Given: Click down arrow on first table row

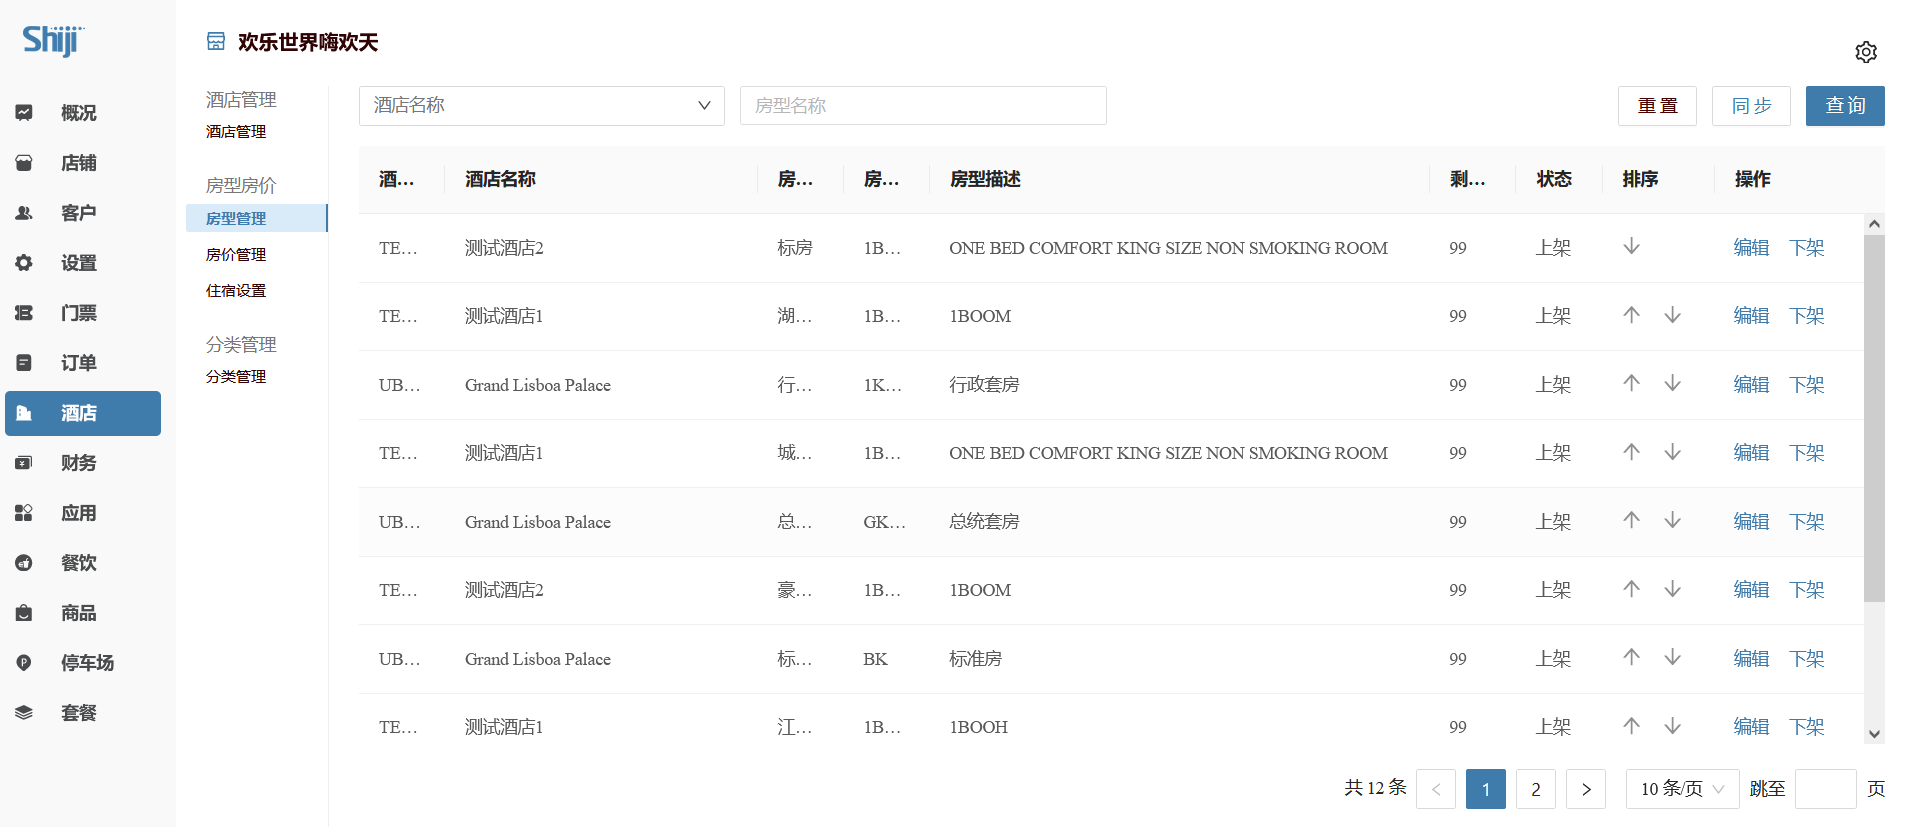Looking at the screenshot, I should (x=1631, y=247).
